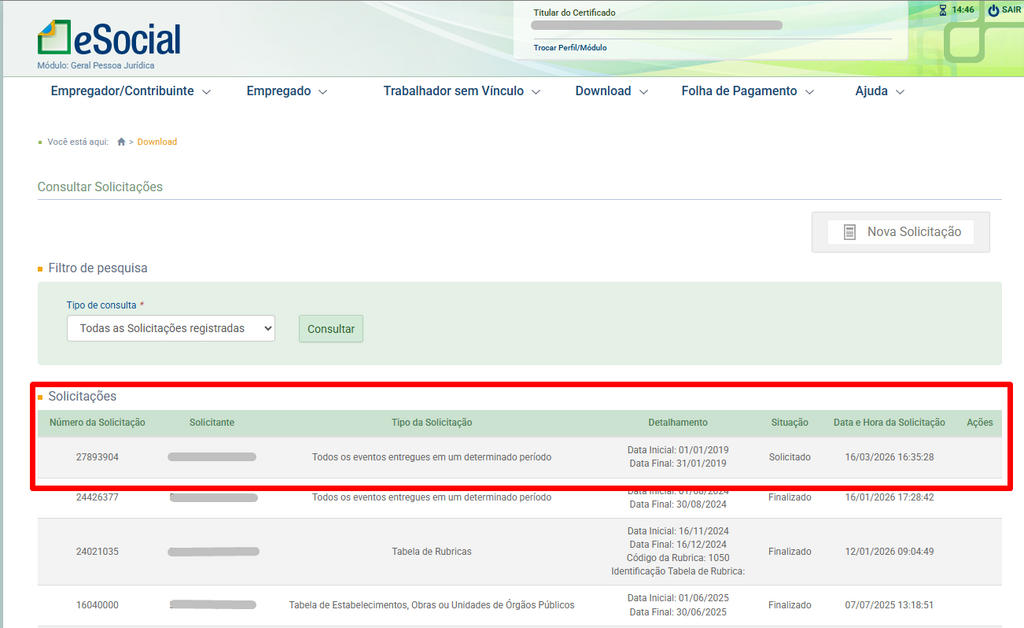Select the Tabela de Rubricas request row

click(431, 551)
